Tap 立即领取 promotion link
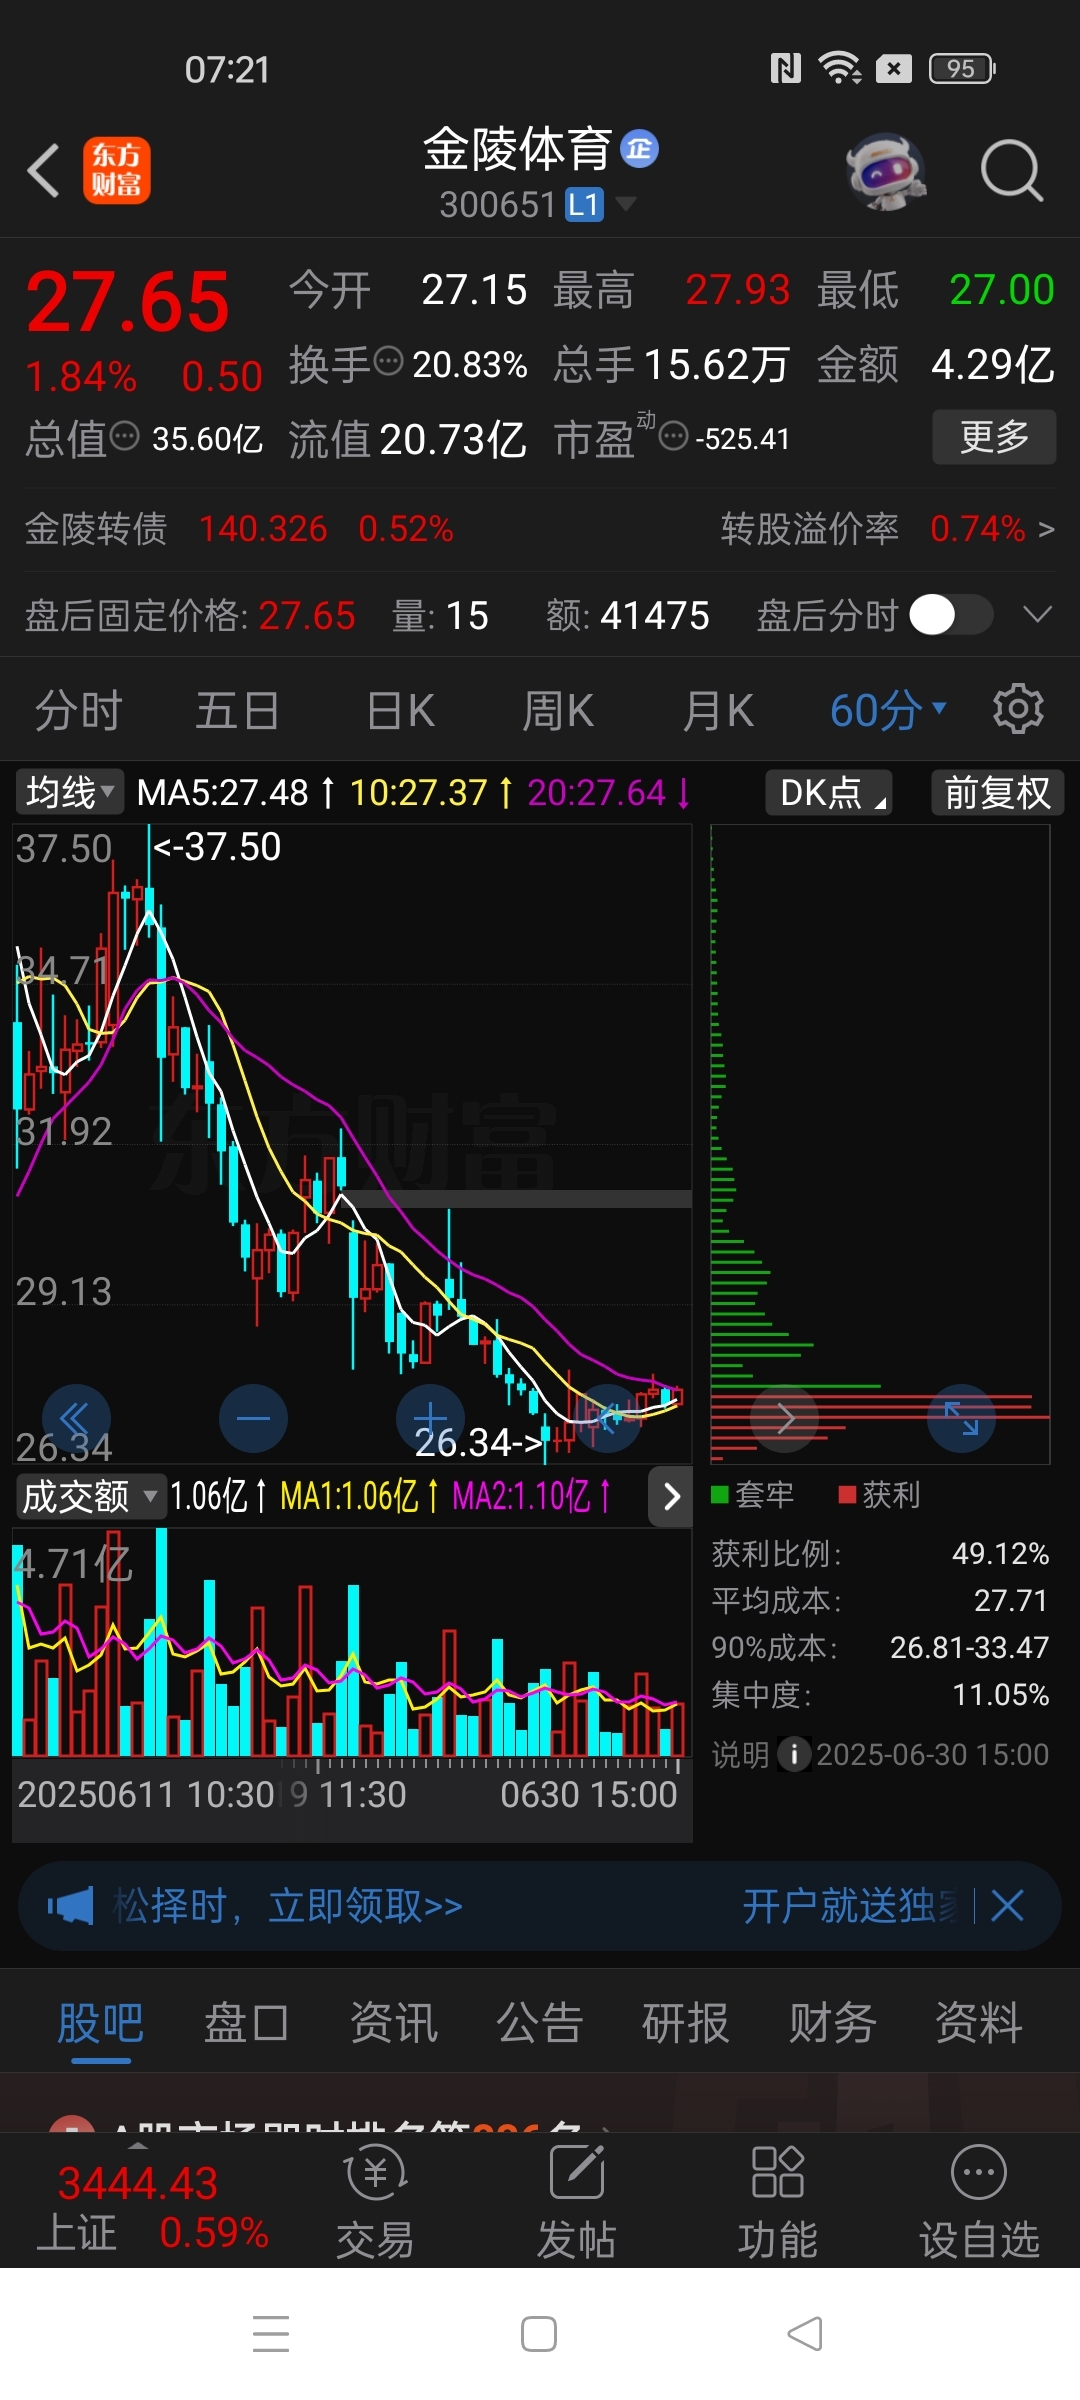Viewport: 1080px width, 2400px height. coord(365,1906)
